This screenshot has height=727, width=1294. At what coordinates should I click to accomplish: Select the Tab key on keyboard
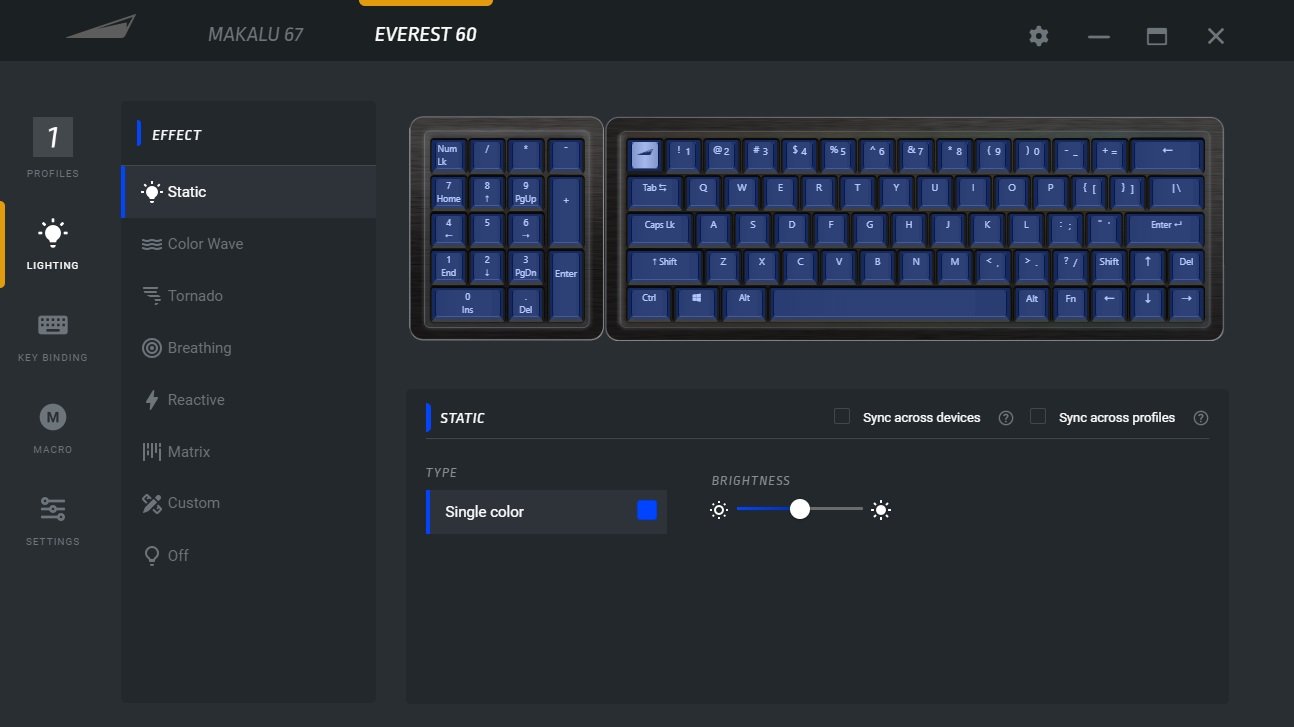(x=654, y=190)
